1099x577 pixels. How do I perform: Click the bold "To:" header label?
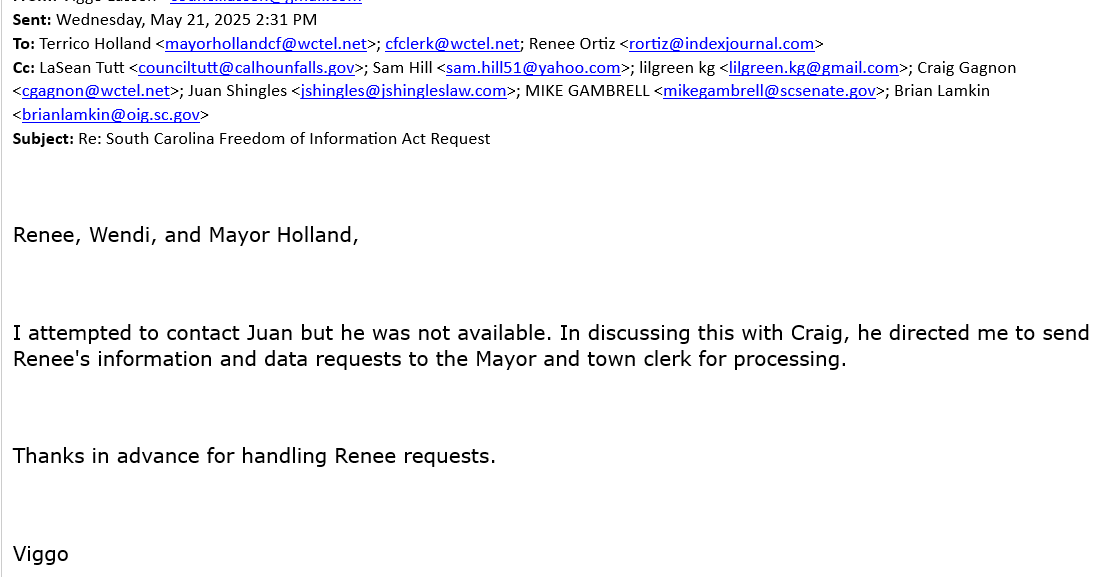24,44
